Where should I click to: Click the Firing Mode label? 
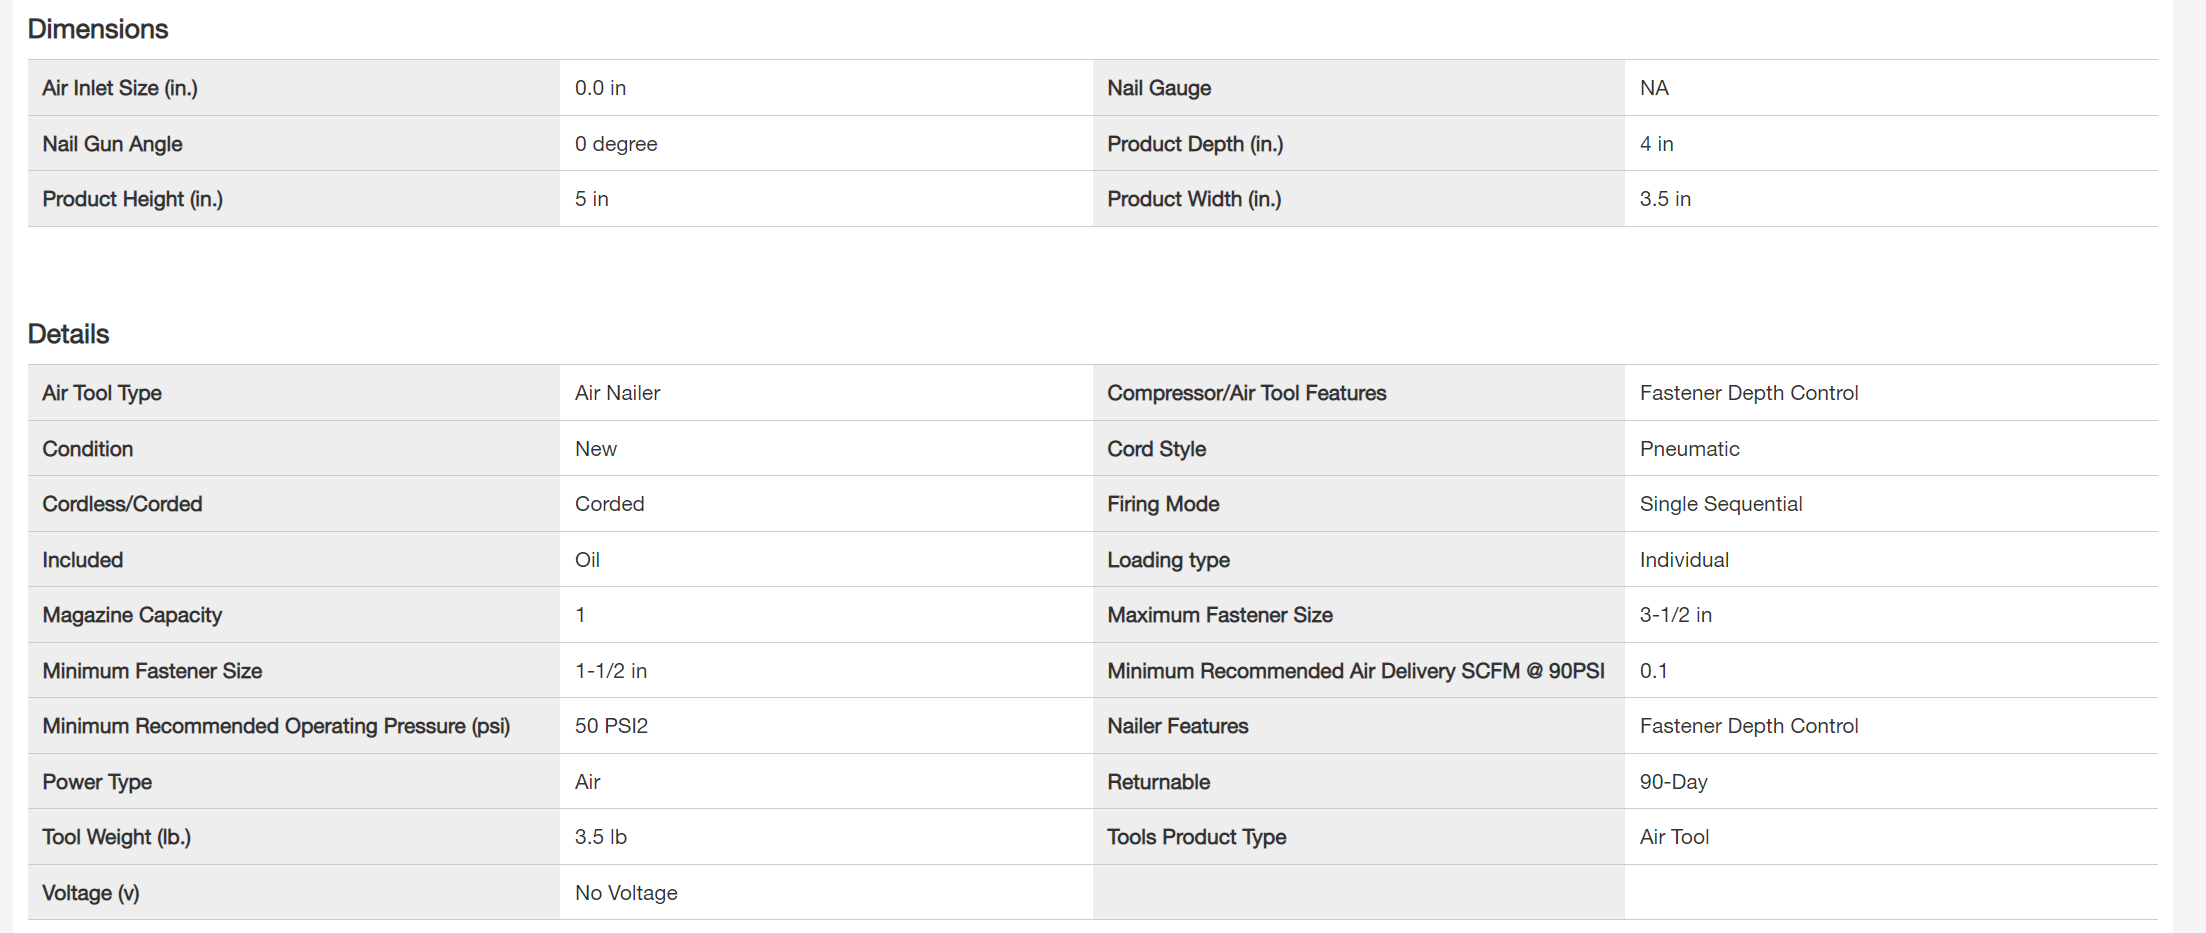pos(1163,504)
